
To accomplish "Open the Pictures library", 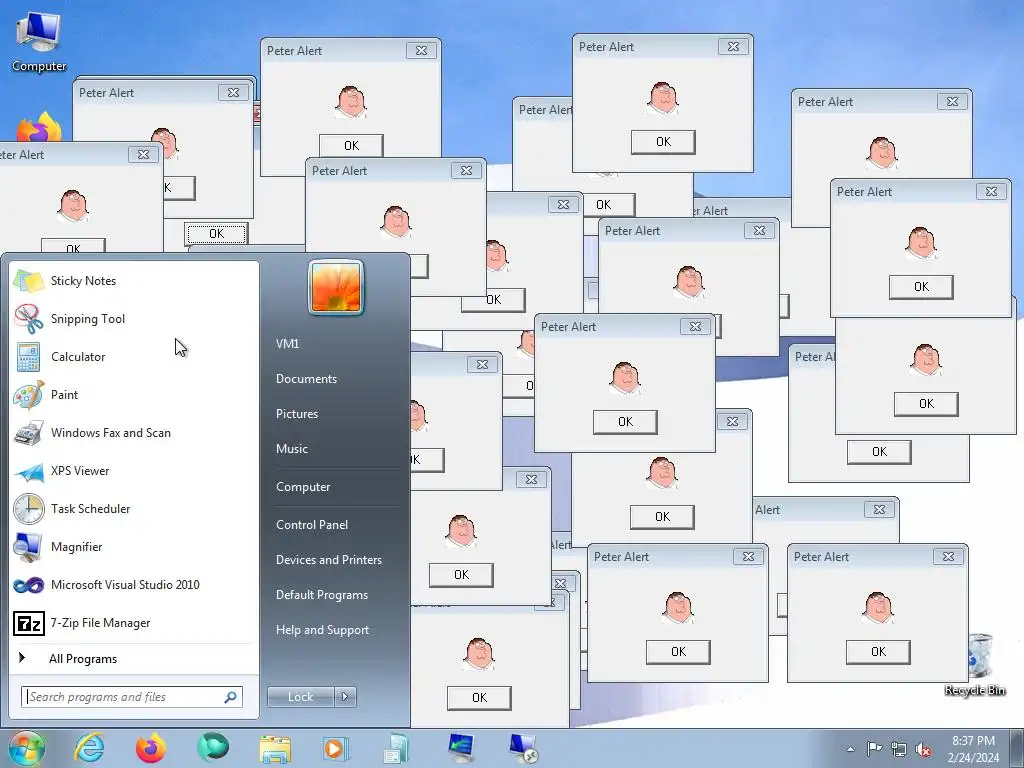I will pos(297,414).
